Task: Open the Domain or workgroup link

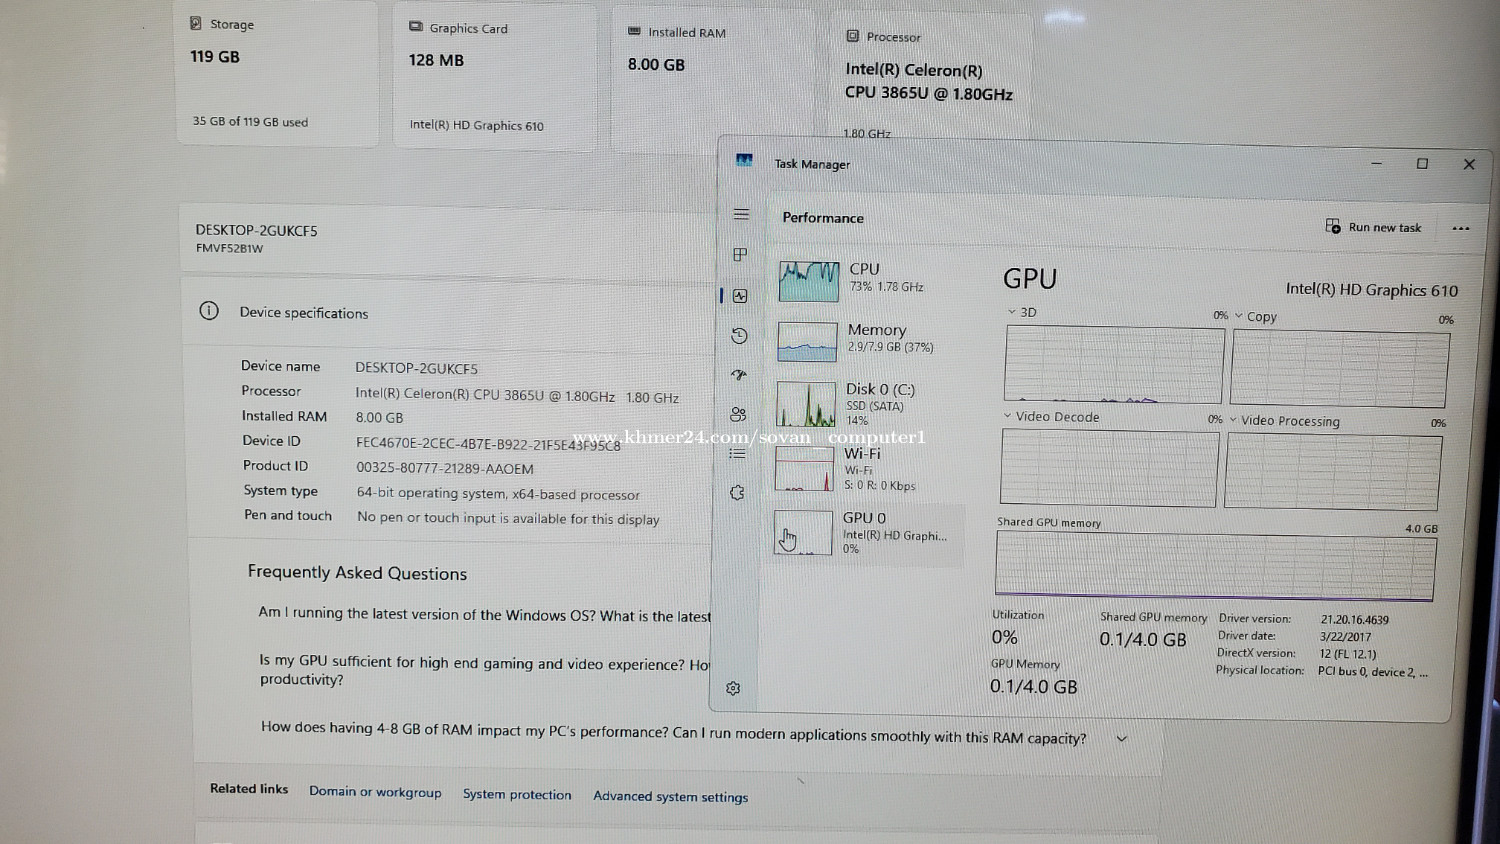Action: 375,791
